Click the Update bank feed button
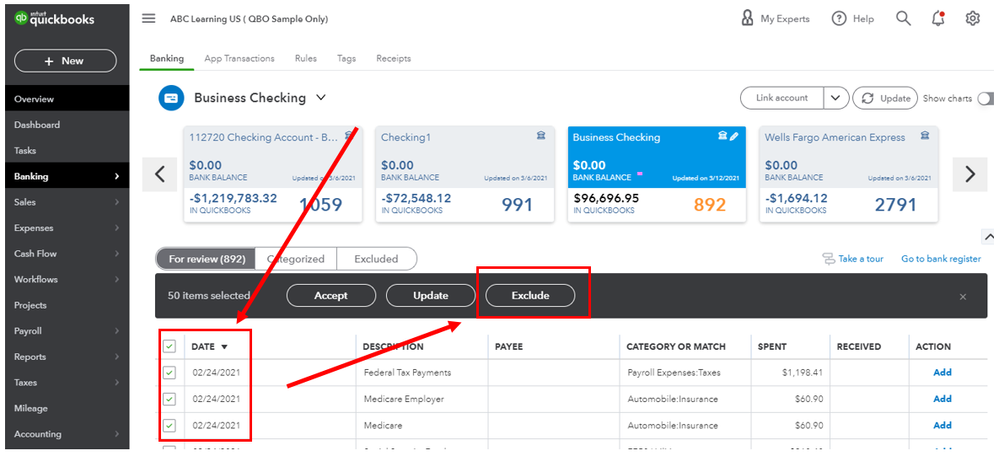This screenshot has width=999, height=461. [885, 99]
